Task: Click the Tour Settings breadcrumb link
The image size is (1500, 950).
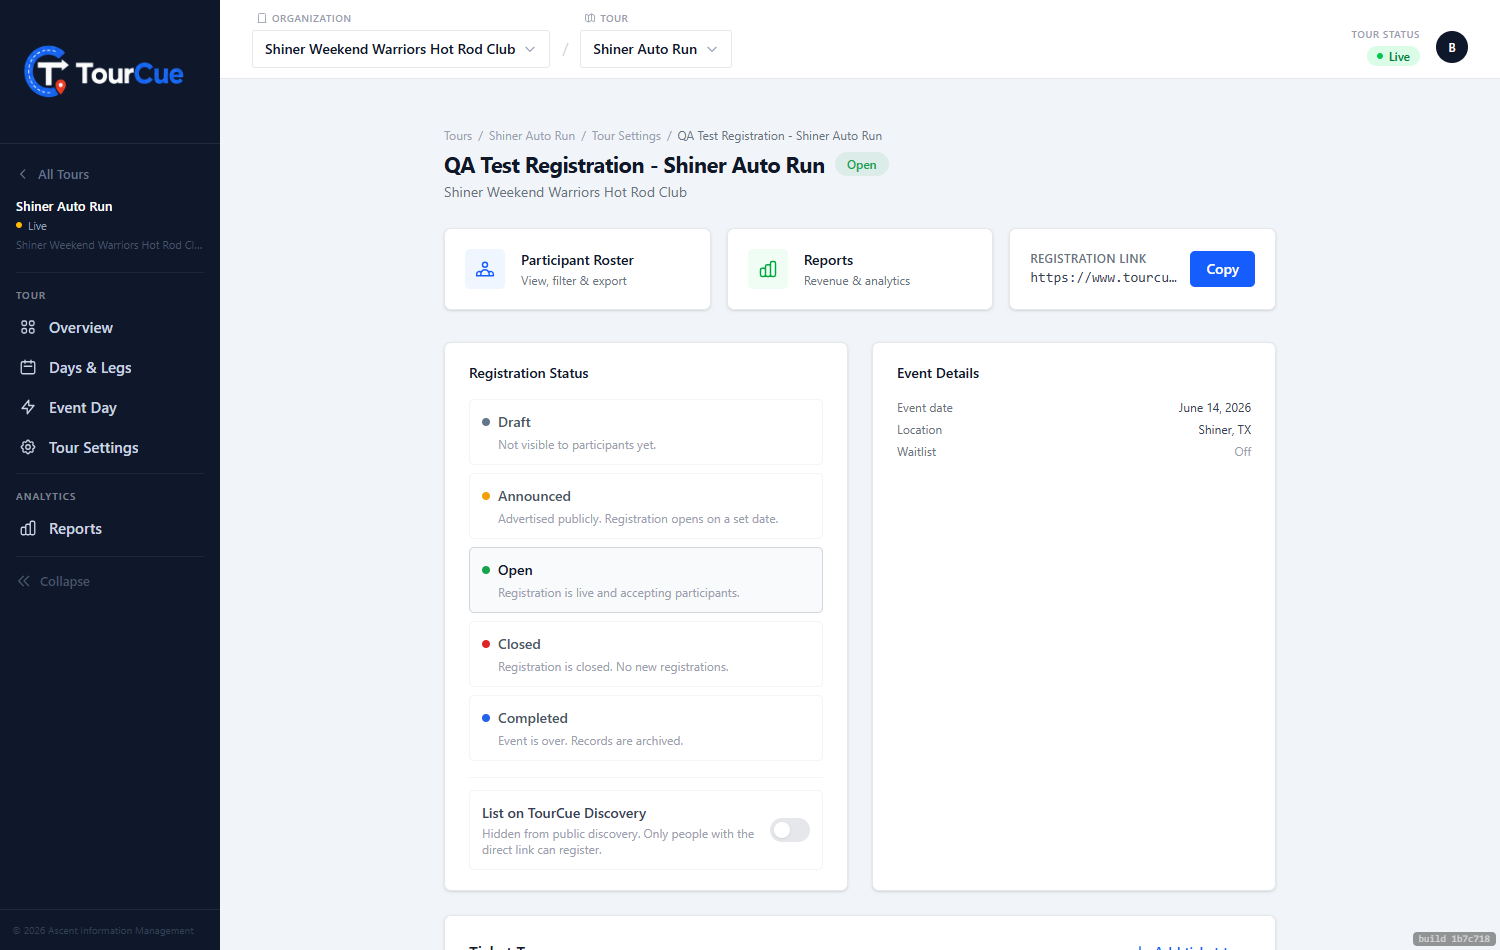Action: pyautogui.click(x=626, y=136)
